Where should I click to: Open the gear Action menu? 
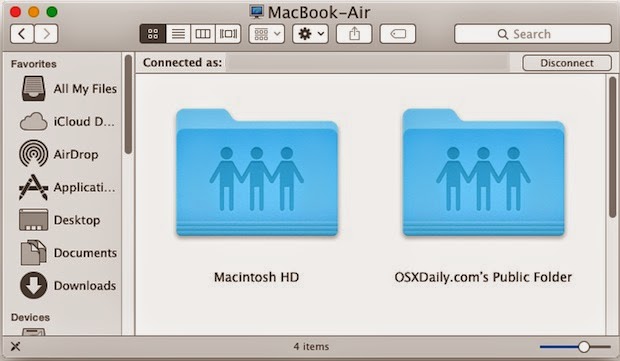tap(310, 34)
